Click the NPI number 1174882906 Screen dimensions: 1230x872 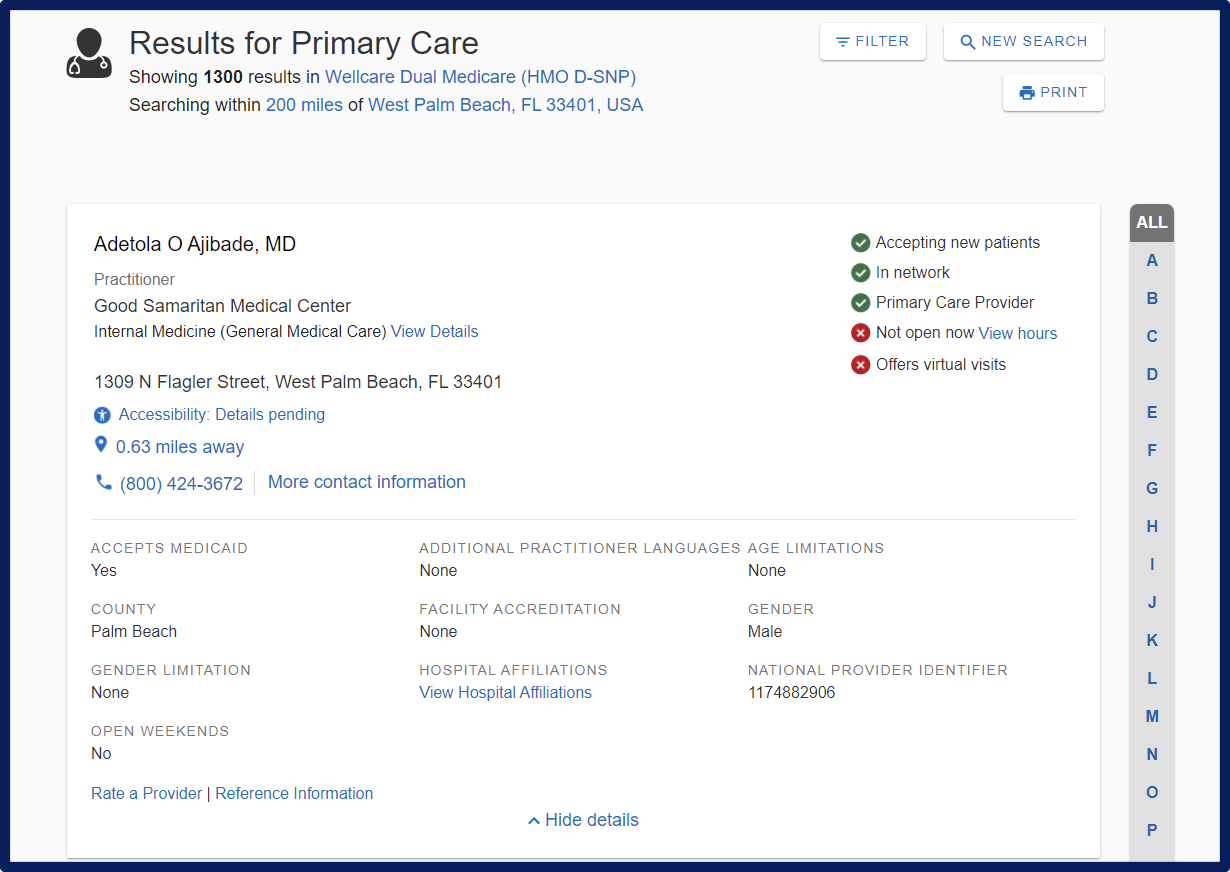coord(792,693)
